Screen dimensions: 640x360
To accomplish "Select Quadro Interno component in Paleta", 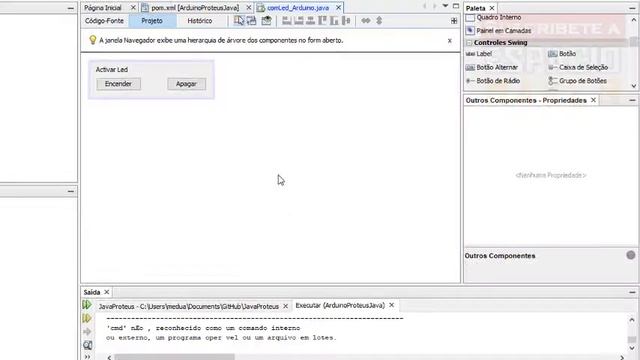I will pyautogui.click(x=493, y=18).
